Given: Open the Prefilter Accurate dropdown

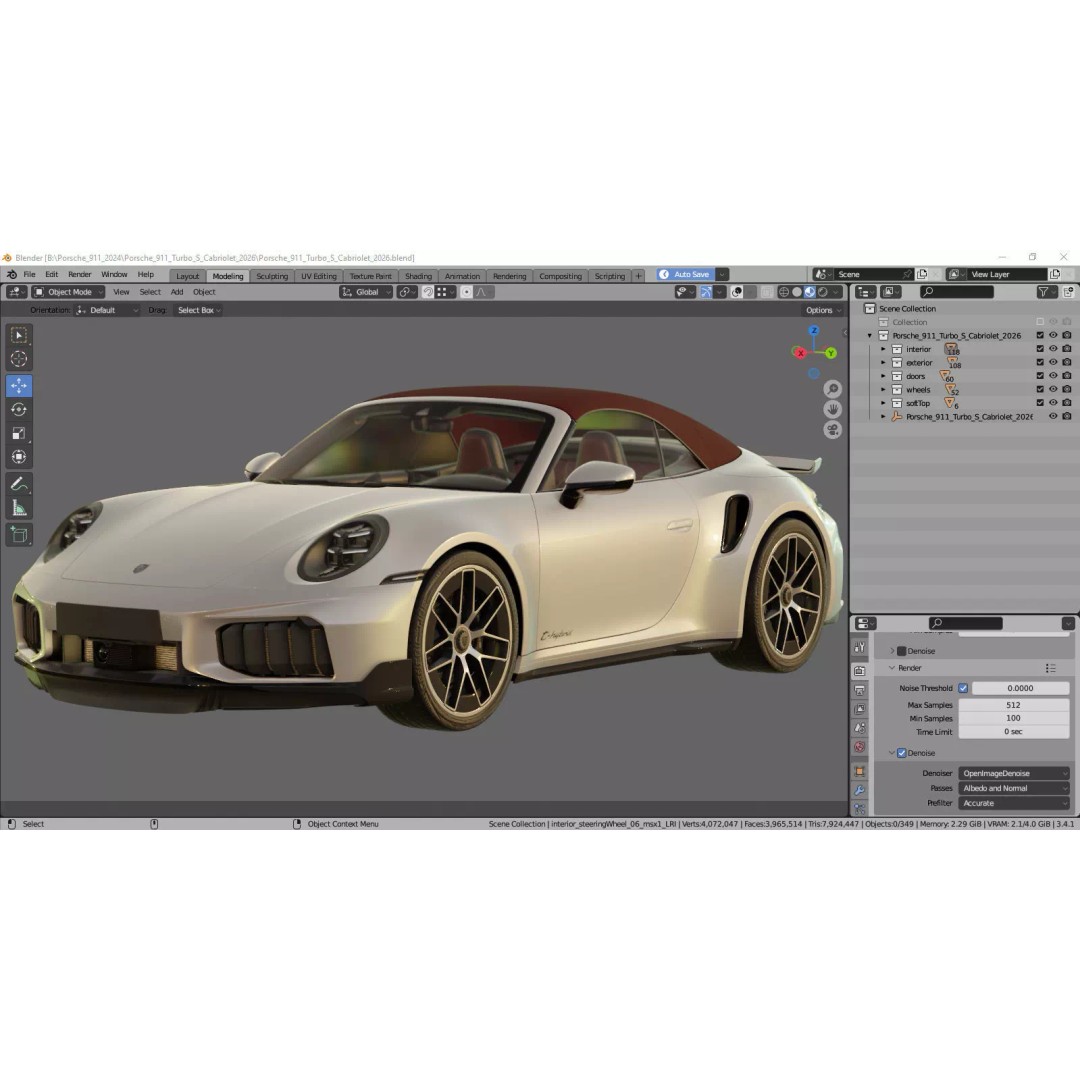Looking at the screenshot, I should (x=1014, y=803).
